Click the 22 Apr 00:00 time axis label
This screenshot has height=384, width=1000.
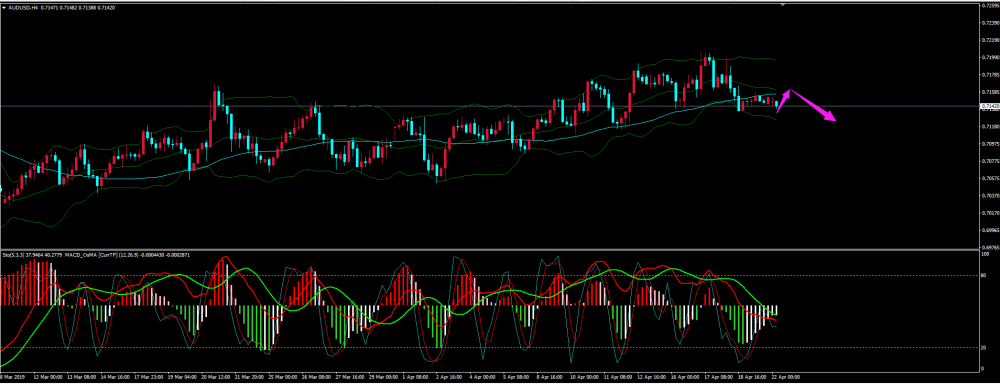786,377
